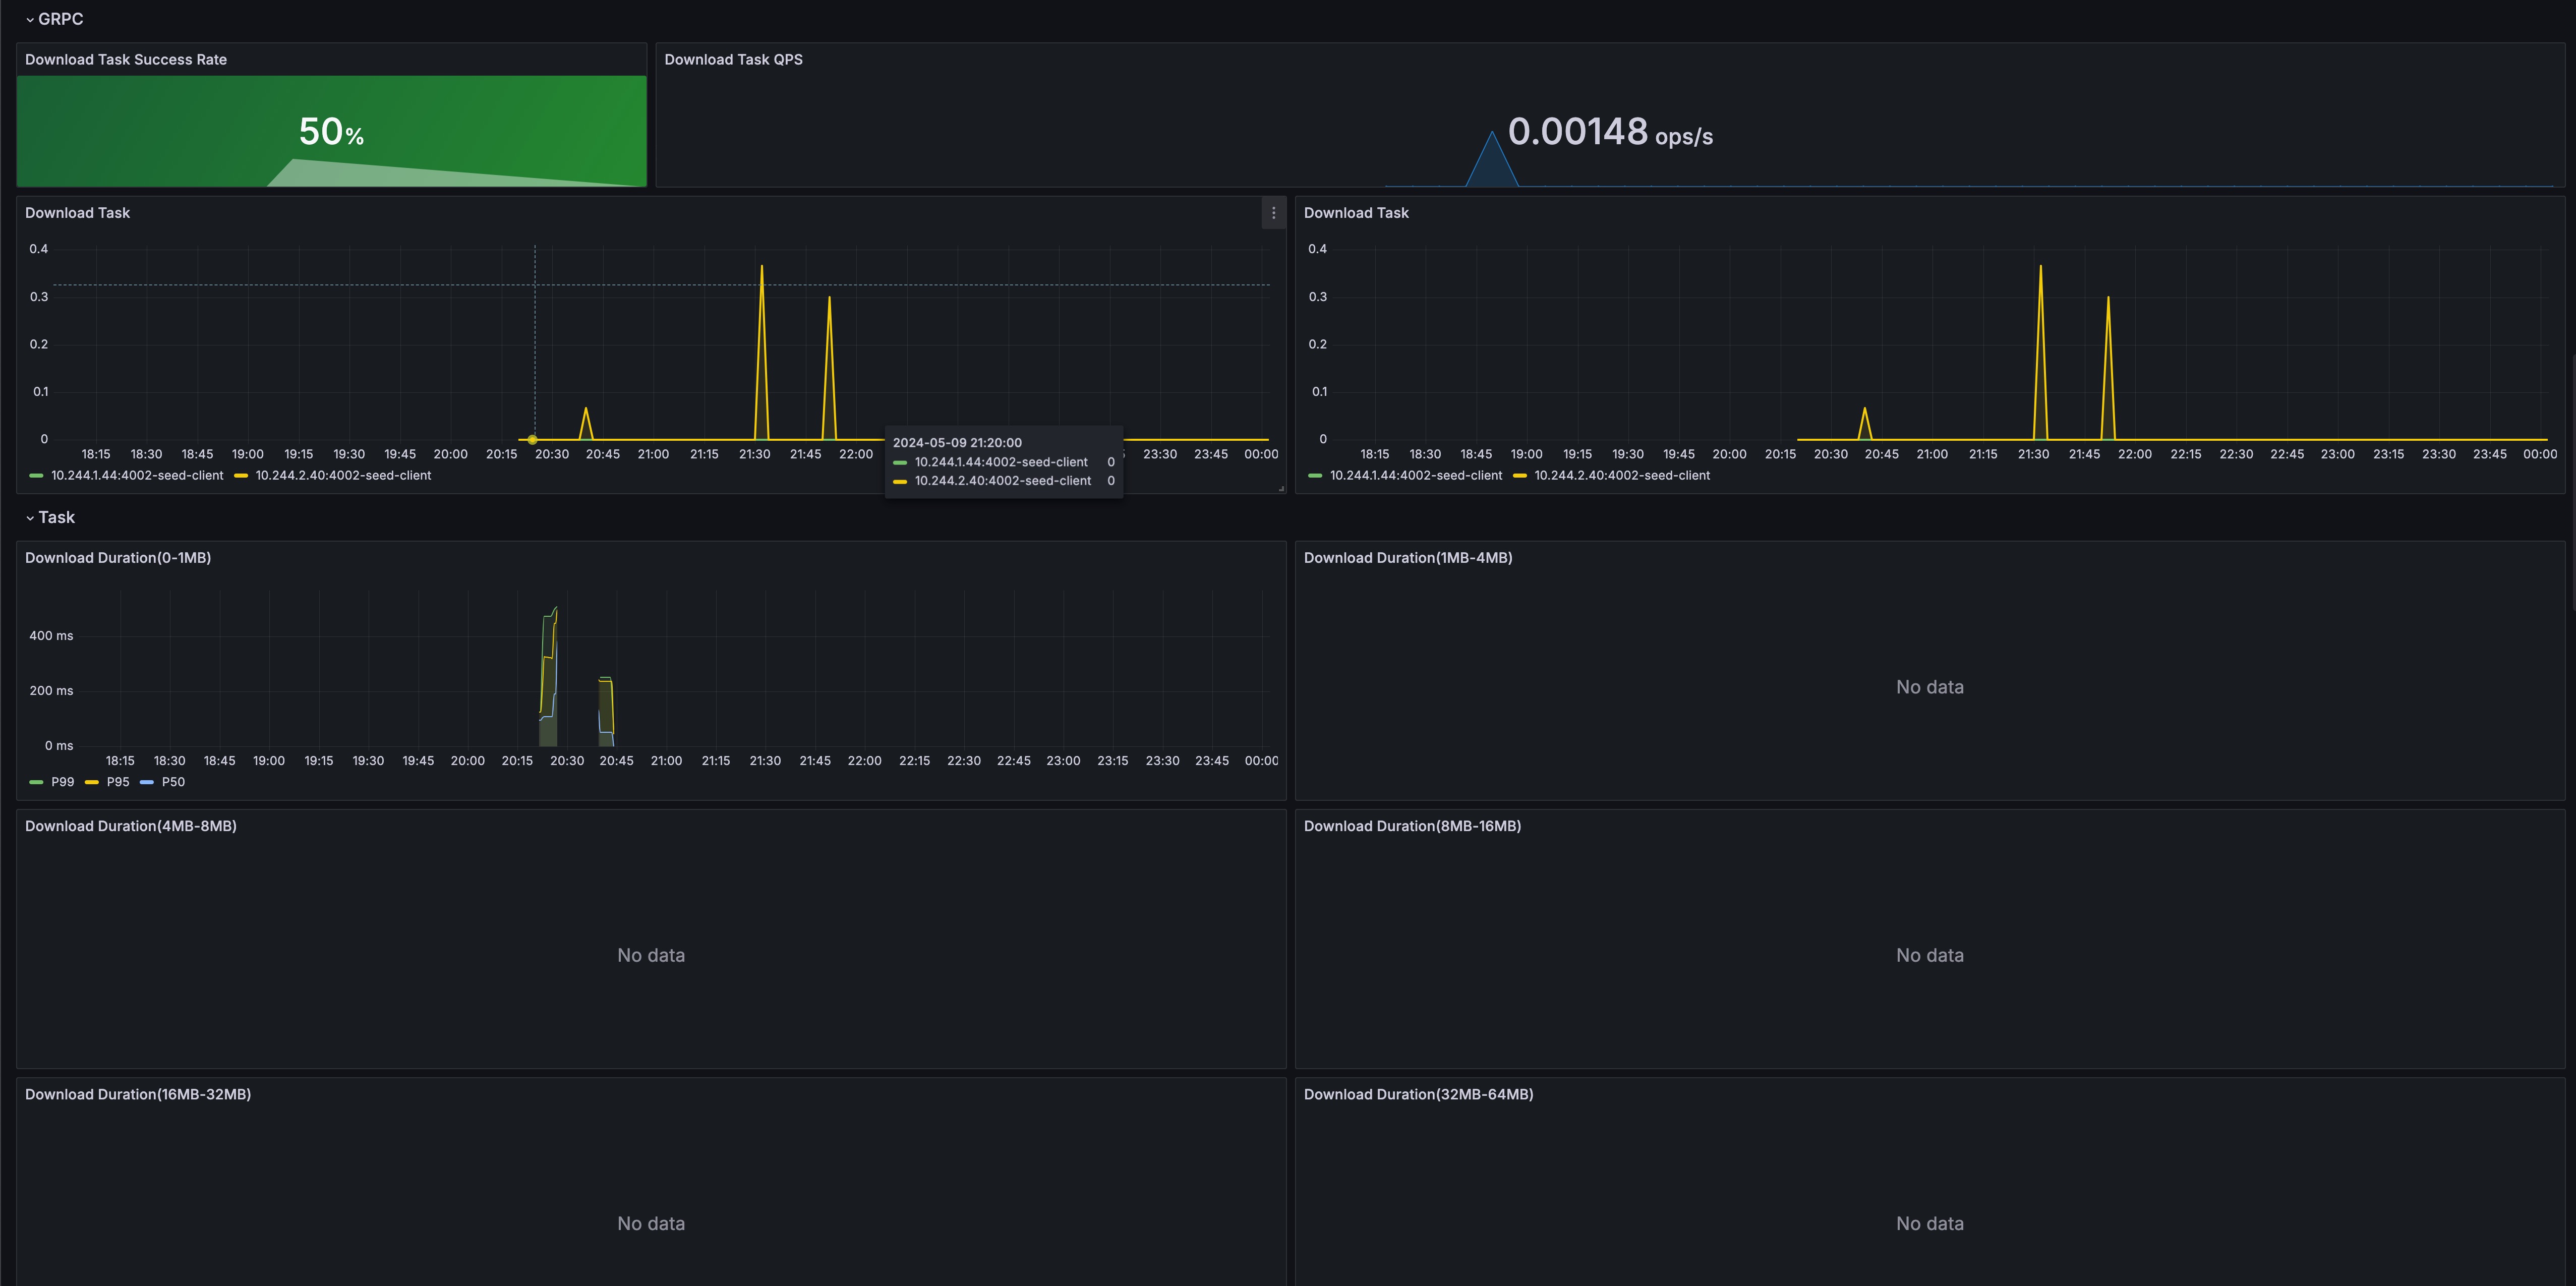2576x1286 pixels.
Task: Click the Task row title
Action: point(56,518)
